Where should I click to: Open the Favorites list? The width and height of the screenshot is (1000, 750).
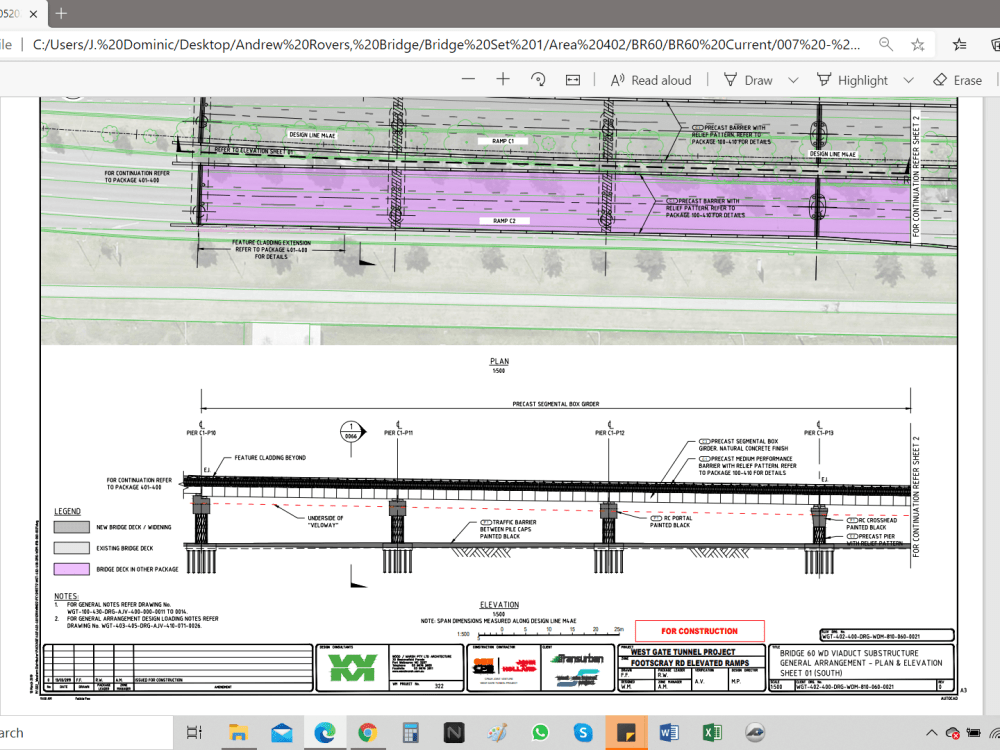pos(959,44)
